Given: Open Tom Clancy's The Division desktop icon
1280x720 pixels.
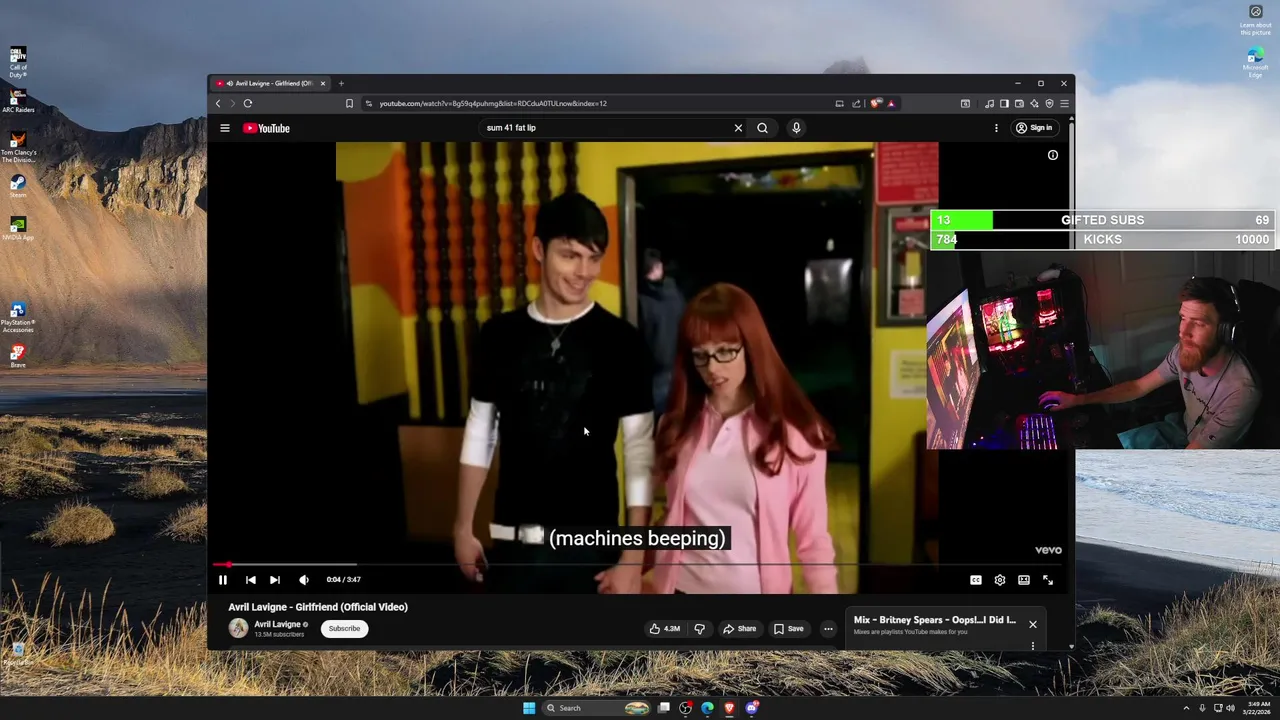Looking at the screenshot, I should click(x=18, y=147).
